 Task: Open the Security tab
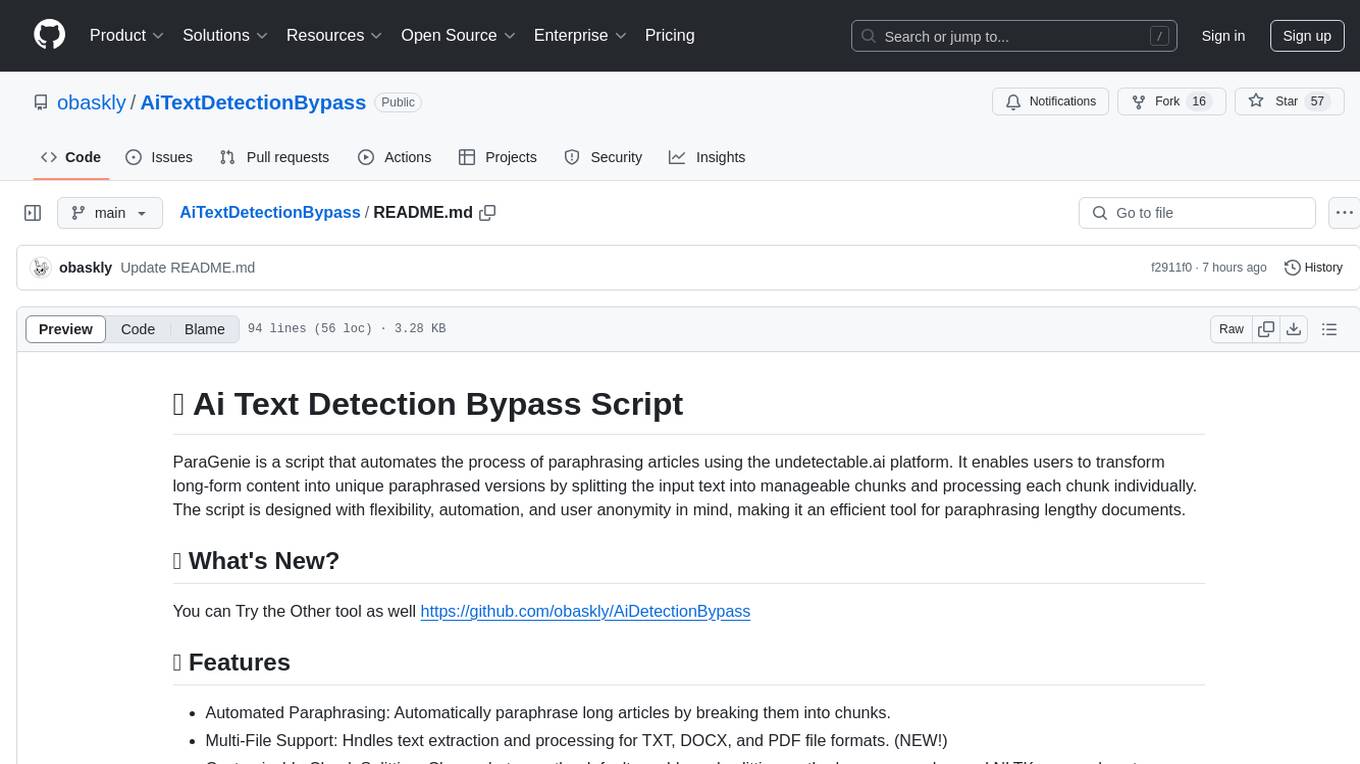point(604,157)
